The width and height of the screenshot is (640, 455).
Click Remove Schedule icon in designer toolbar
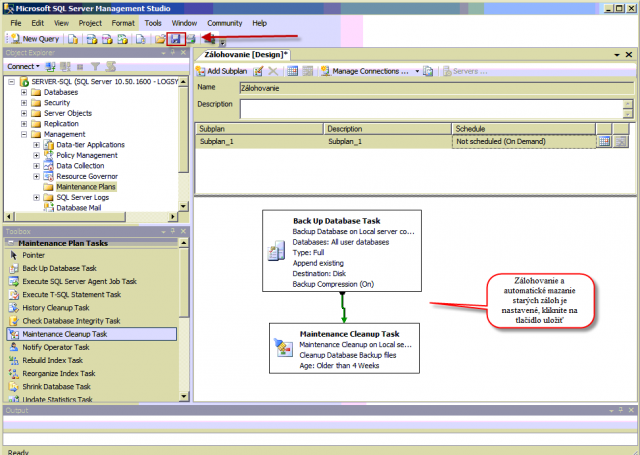307,71
